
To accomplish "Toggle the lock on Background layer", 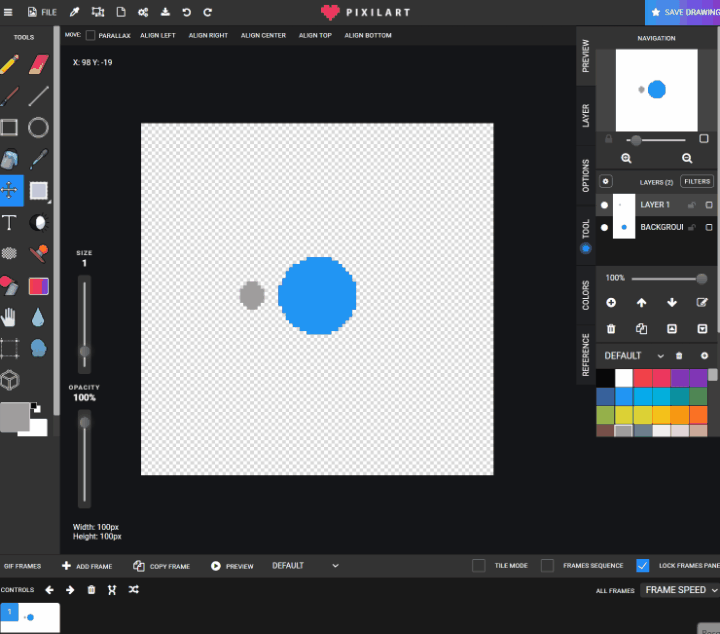I will (692, 227).
